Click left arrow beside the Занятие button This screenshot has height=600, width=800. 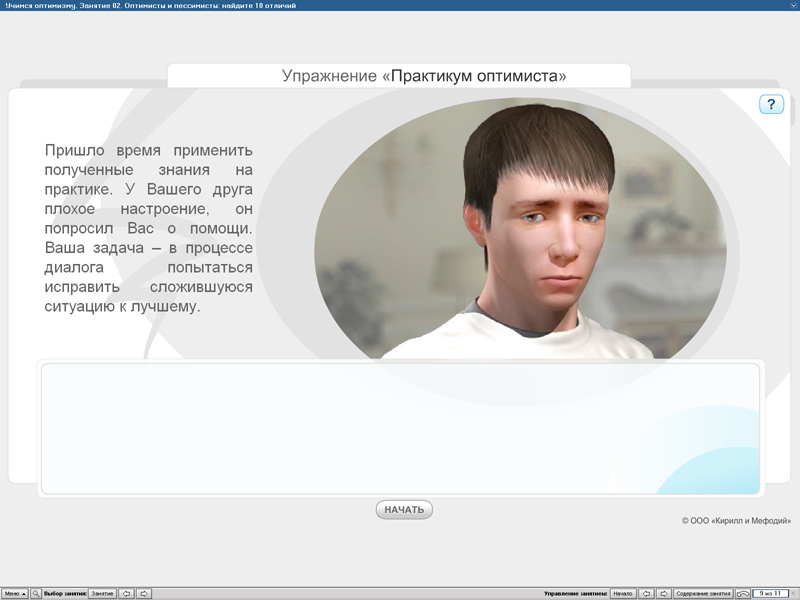coord(127,592)
